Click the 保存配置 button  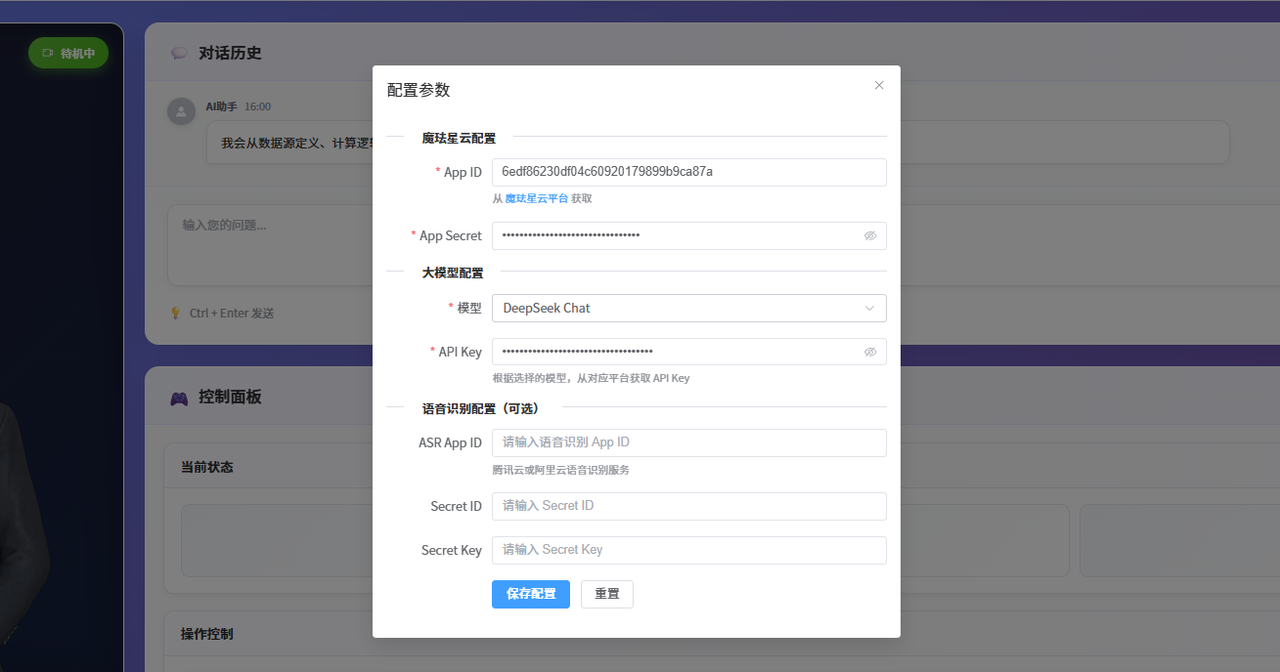[531, 594]
